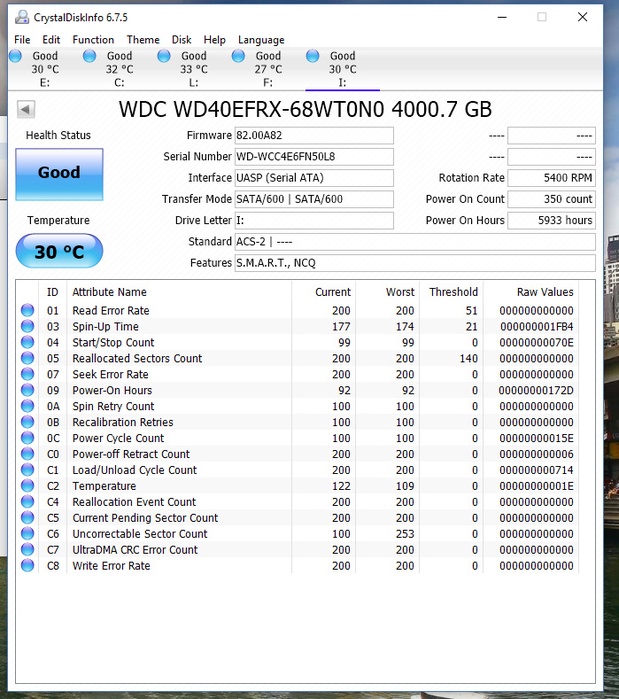This screenshot has height=699, width=619.
Task: Click the Good health status button
Action: point(59,174)
